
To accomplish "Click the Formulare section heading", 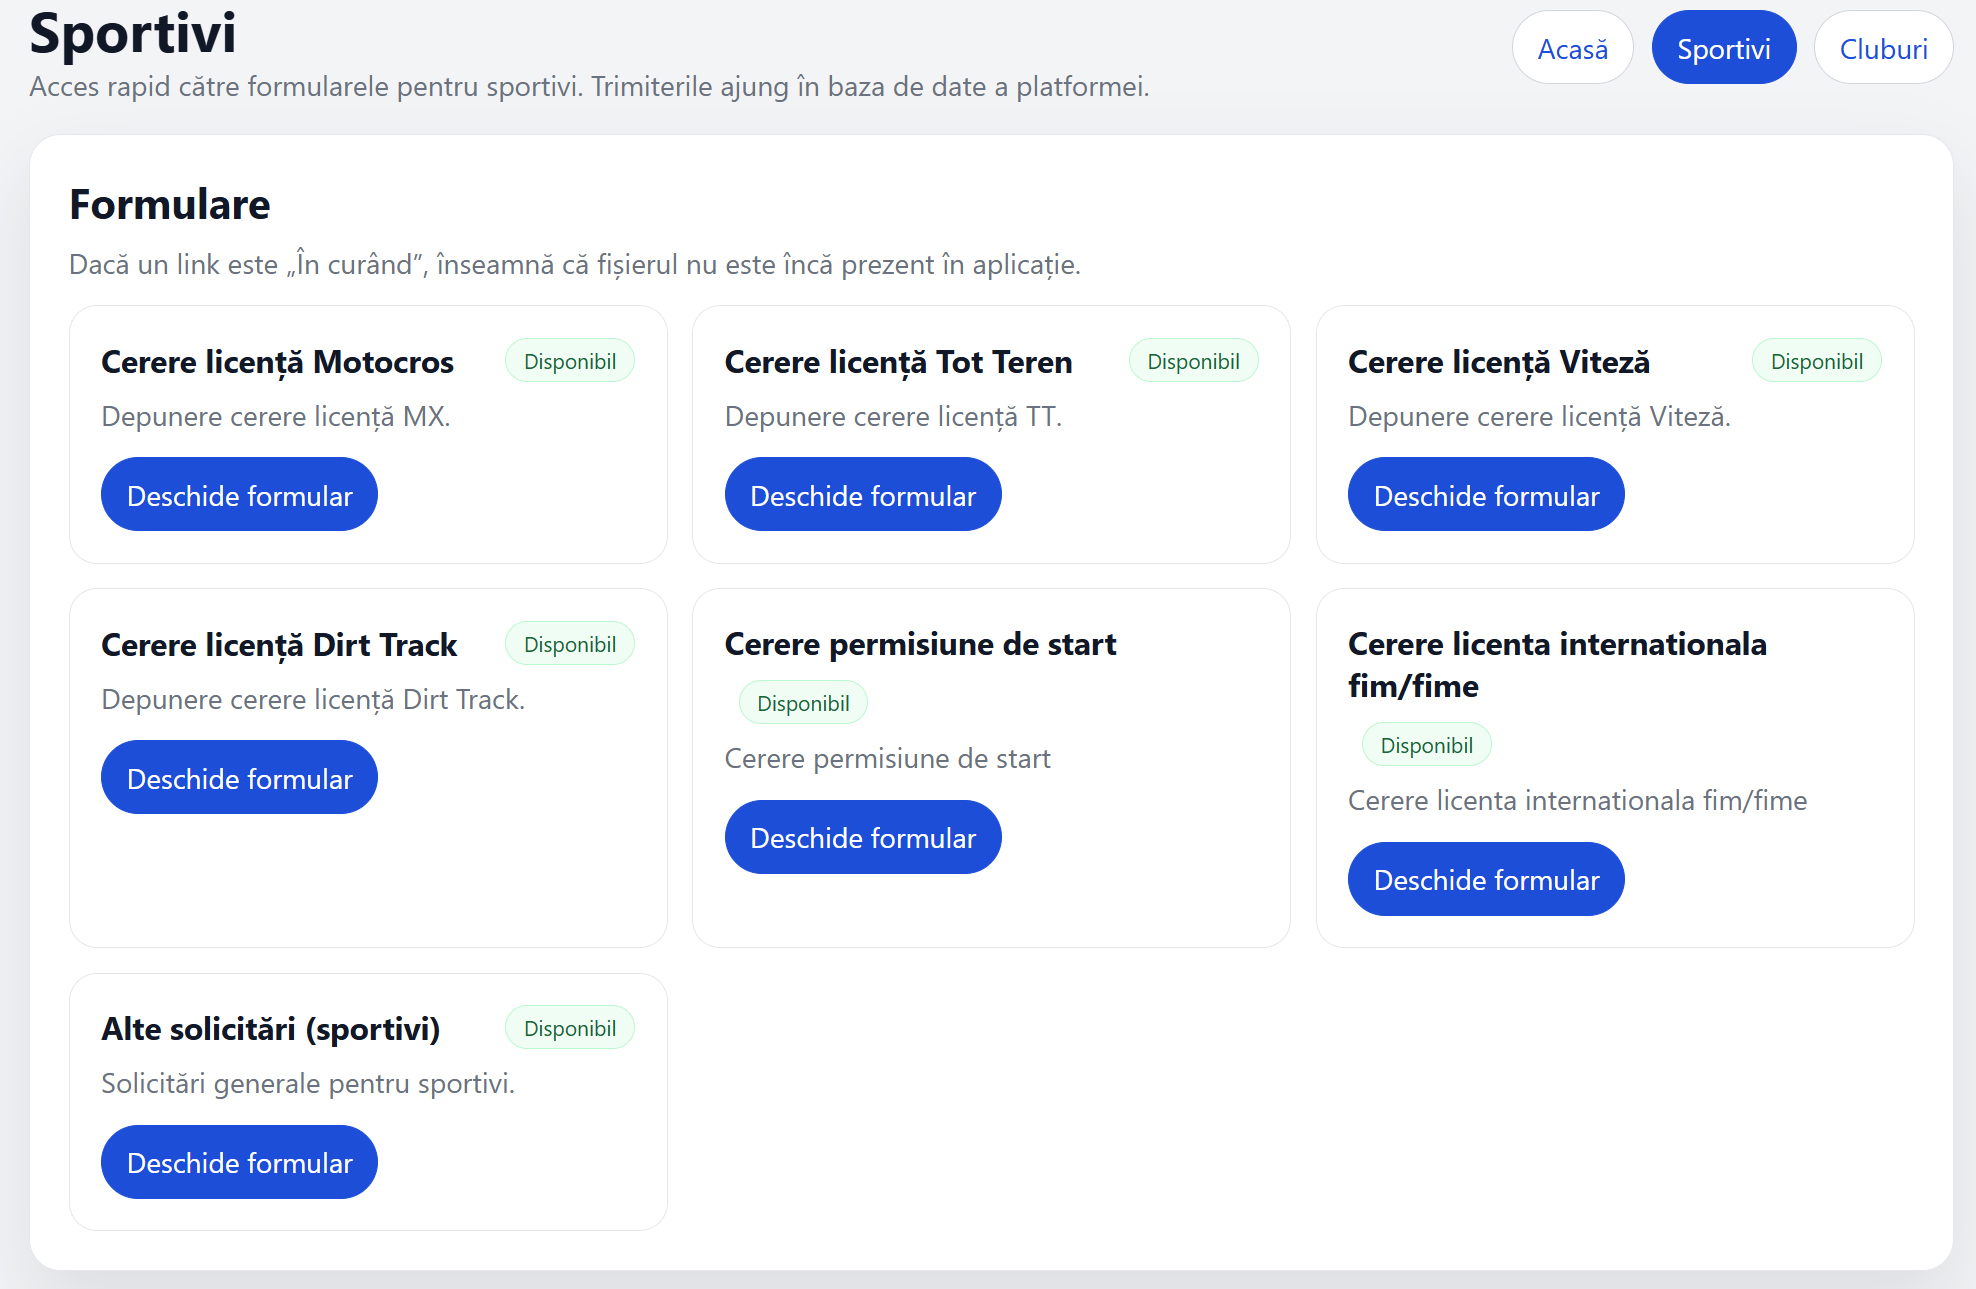I will [169, 205].
